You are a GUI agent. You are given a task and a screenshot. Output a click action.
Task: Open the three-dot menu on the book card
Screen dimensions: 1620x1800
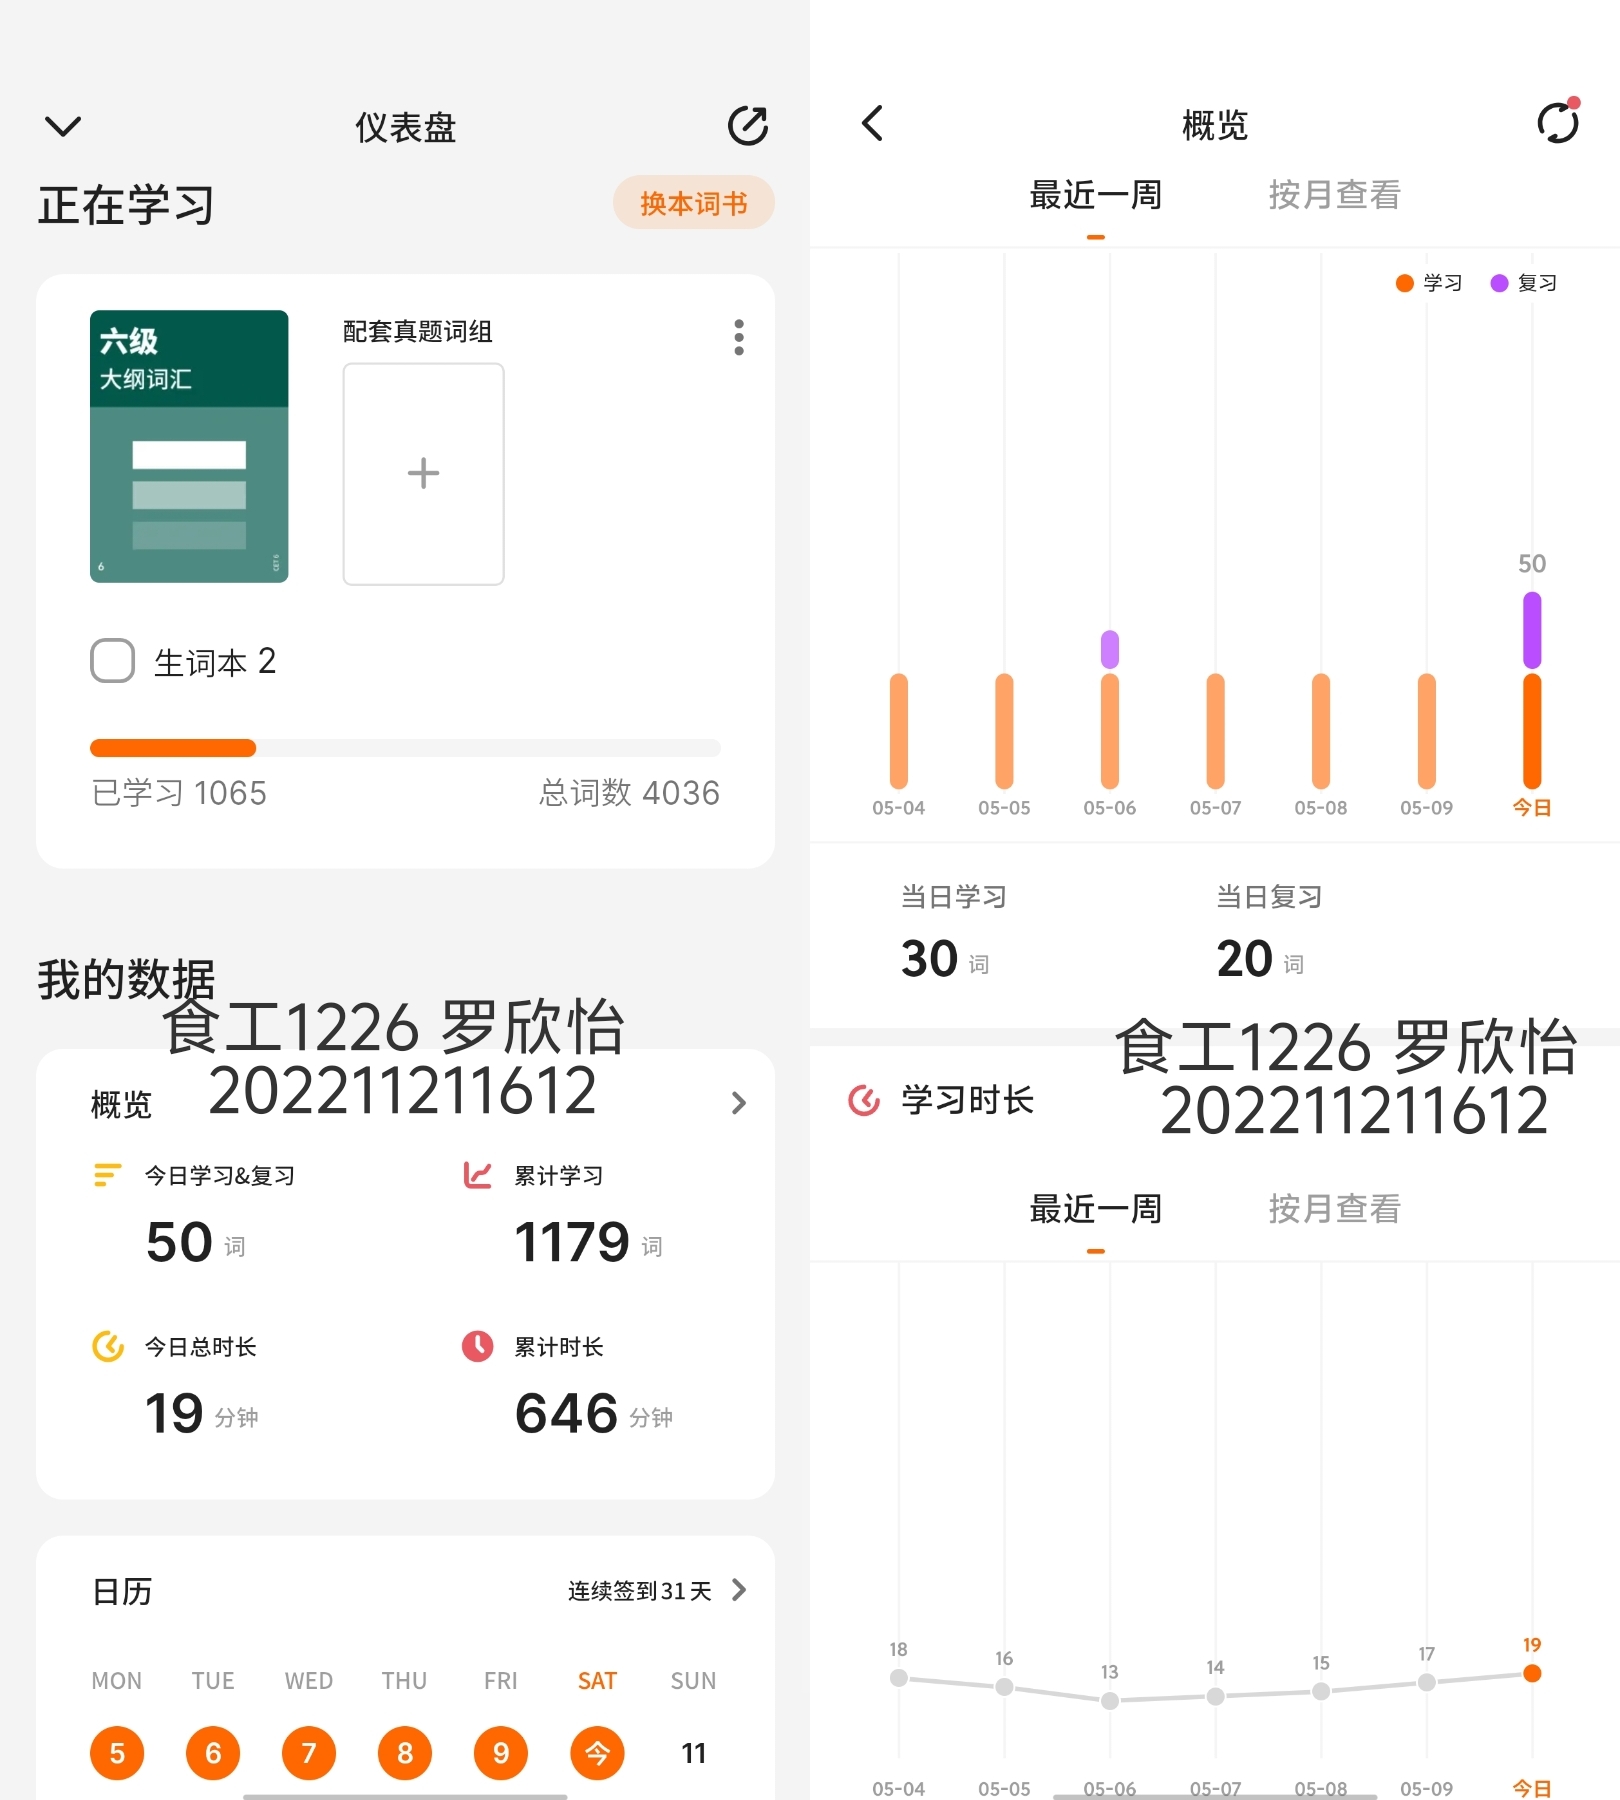[739, 337]
